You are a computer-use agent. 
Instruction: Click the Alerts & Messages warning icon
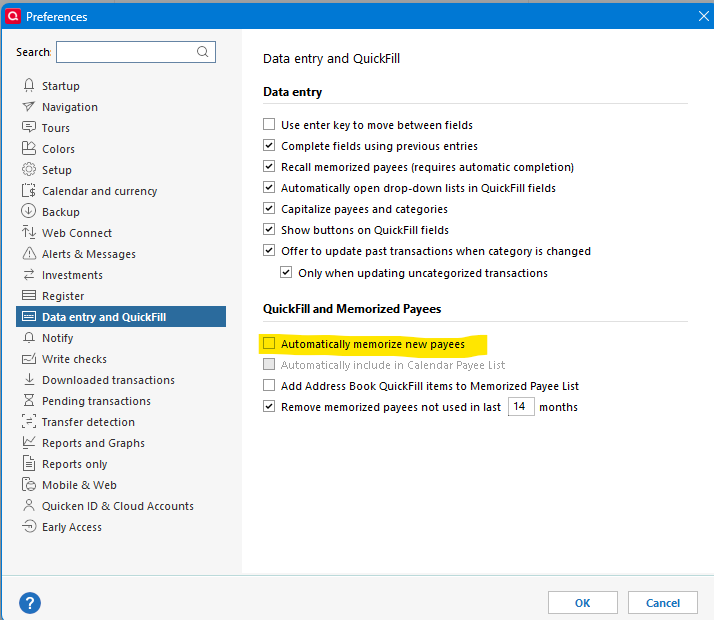pyautogui.click(x=29, y=253)
